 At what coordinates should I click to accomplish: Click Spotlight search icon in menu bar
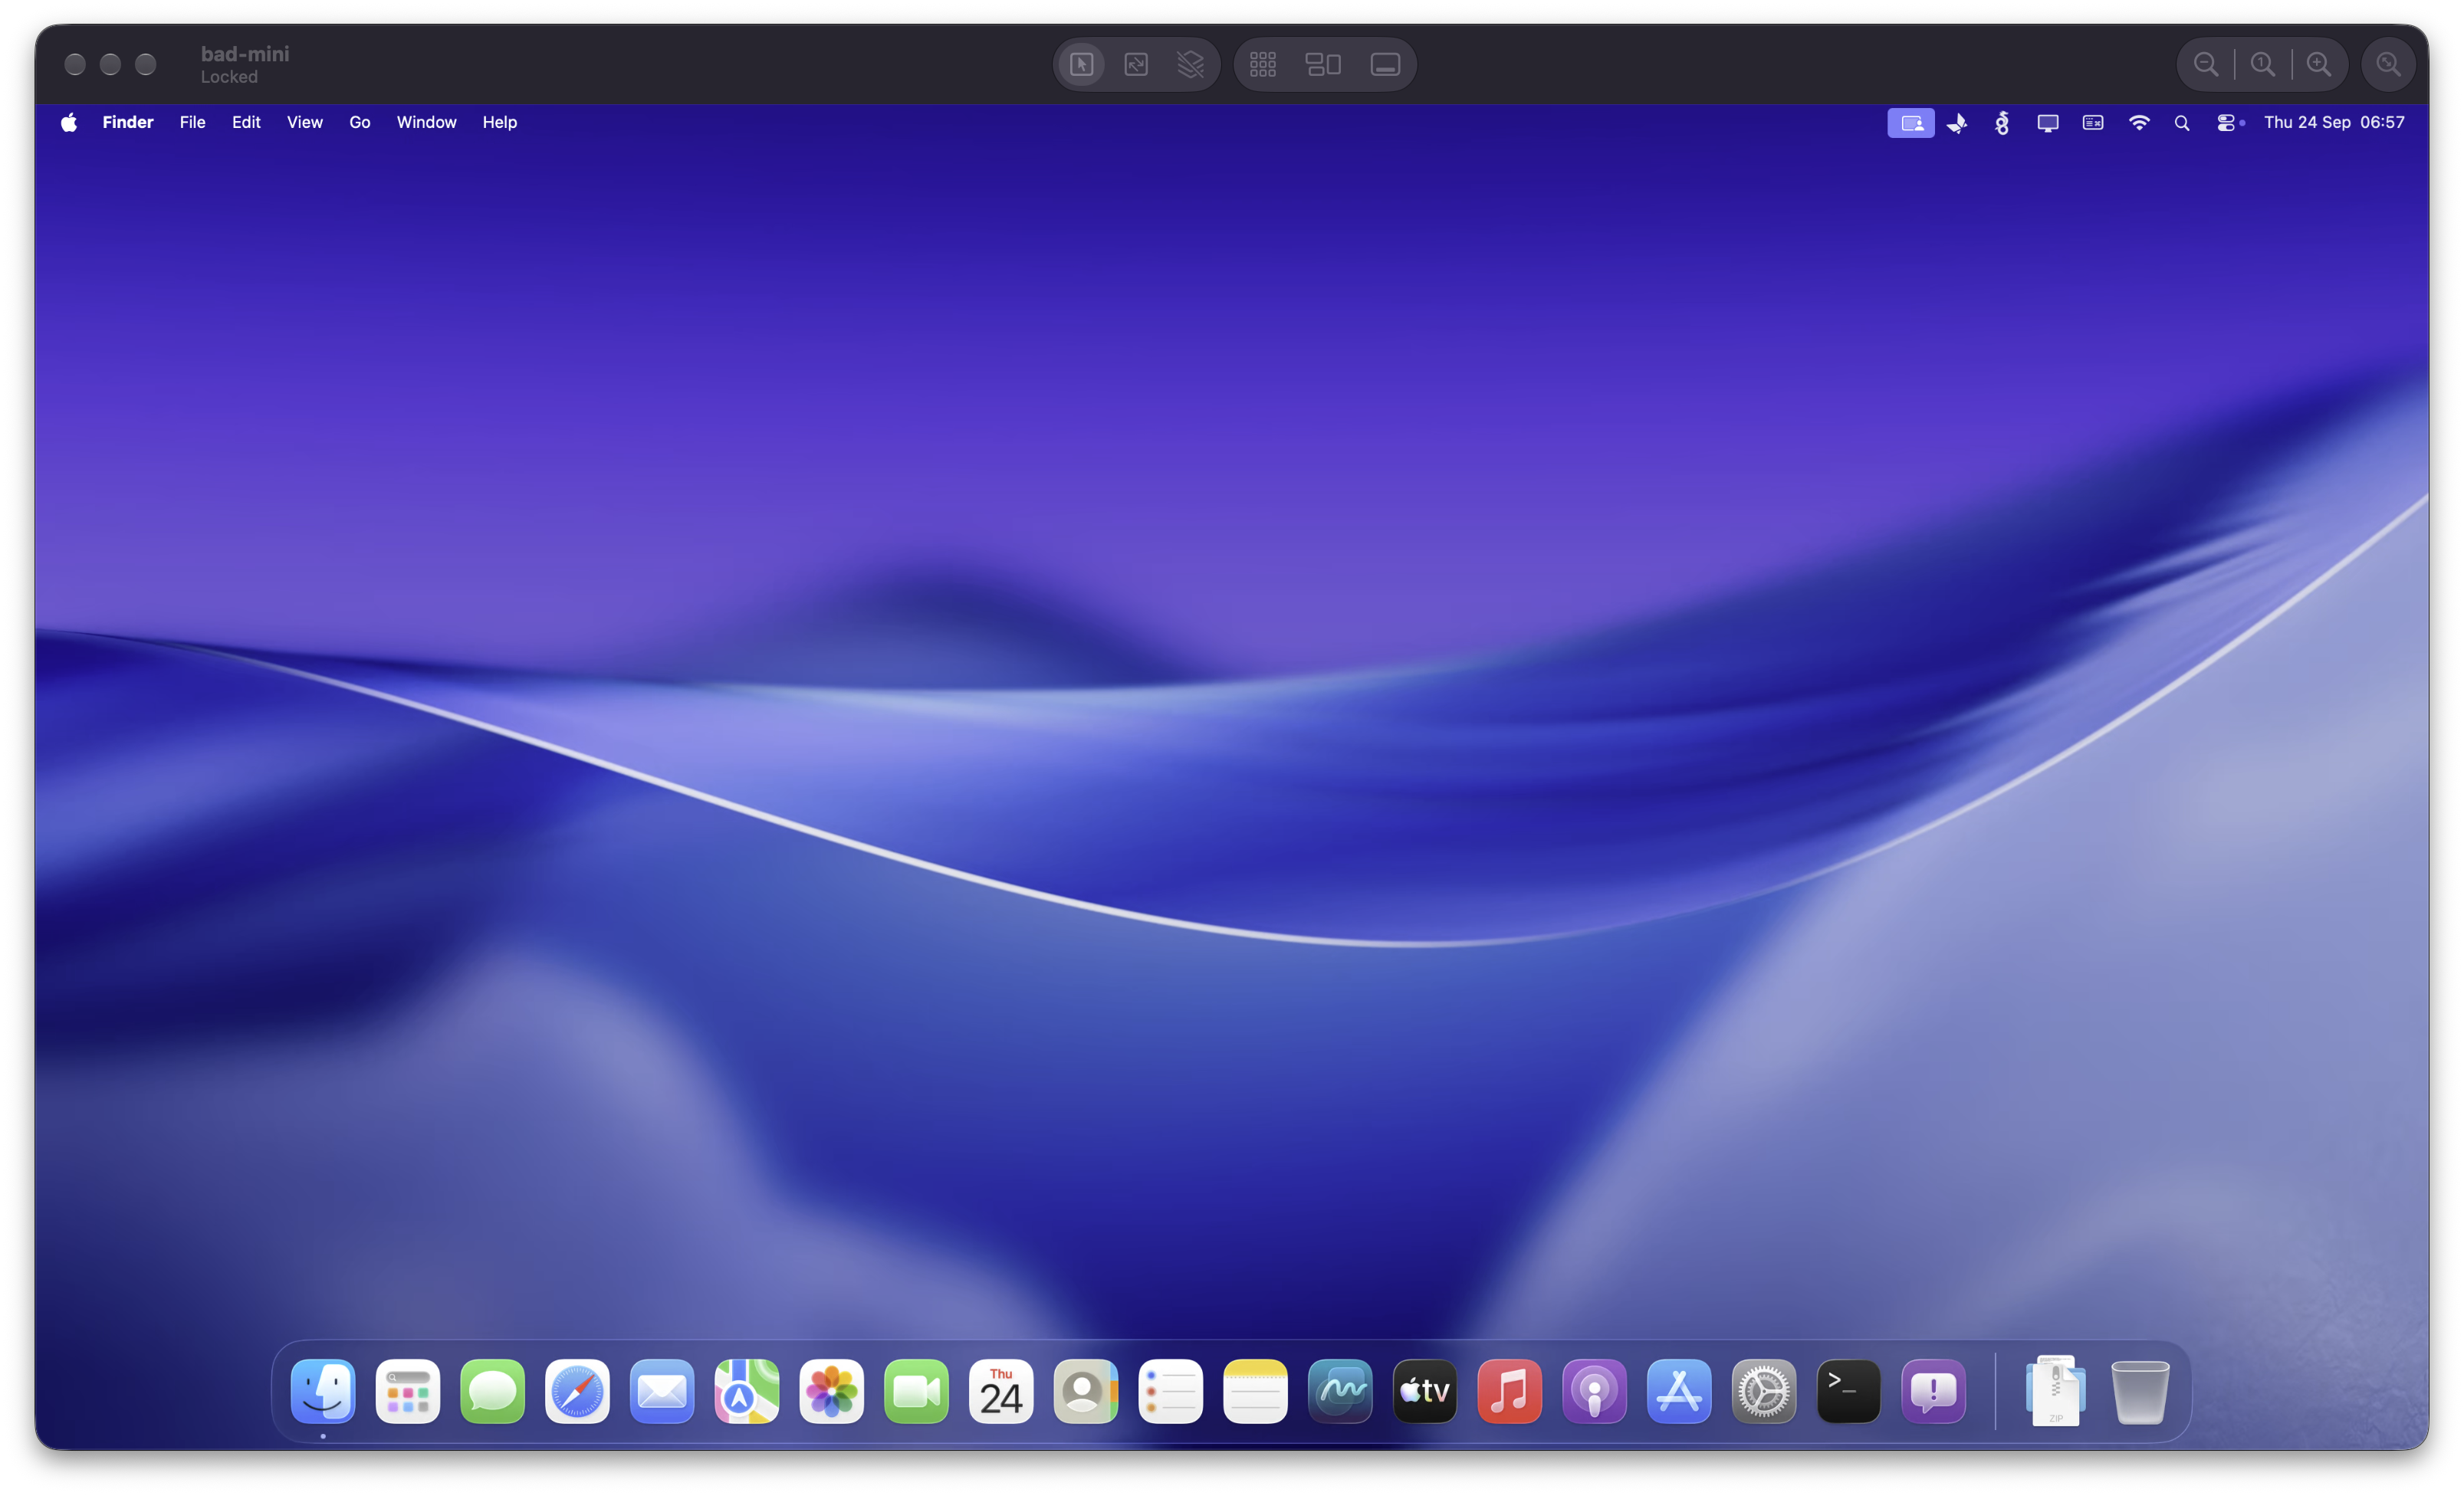(2182, 123)
